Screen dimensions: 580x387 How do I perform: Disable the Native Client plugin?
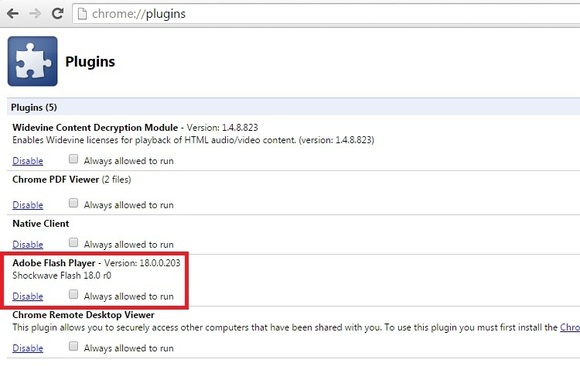tap(28, 245)
